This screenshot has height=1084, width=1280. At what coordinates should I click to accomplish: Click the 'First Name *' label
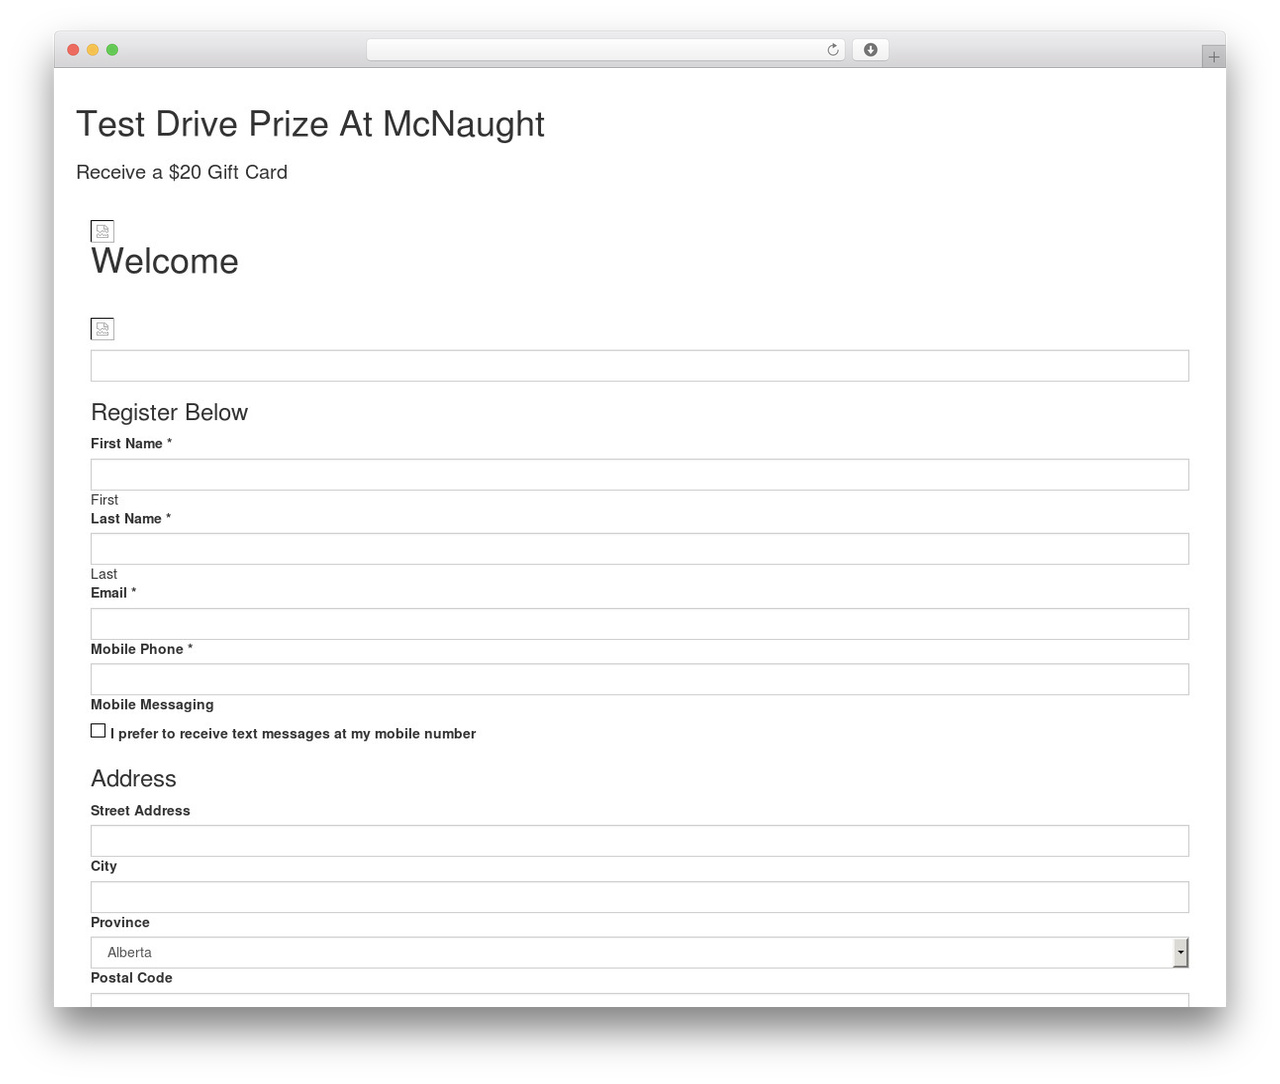coord(131,444)
